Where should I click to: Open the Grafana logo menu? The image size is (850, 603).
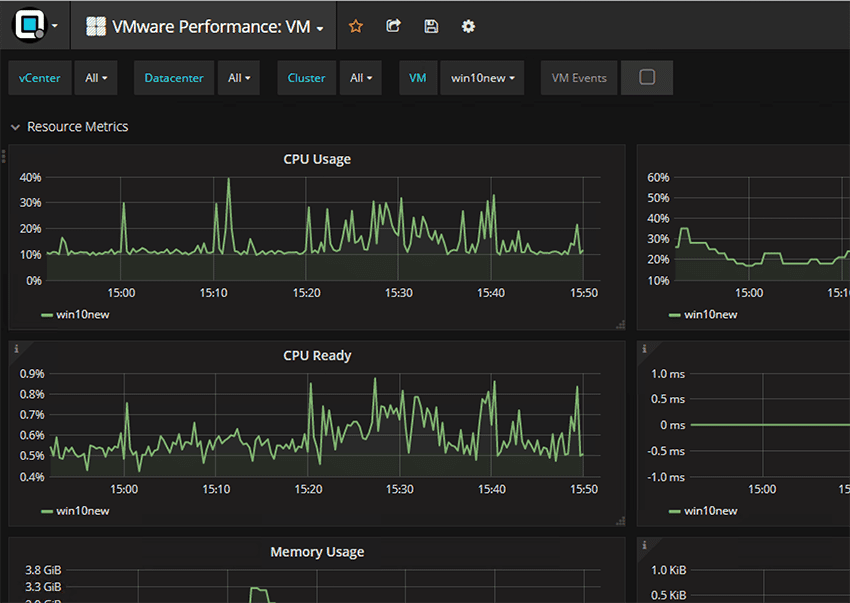(x=30, y=25)
